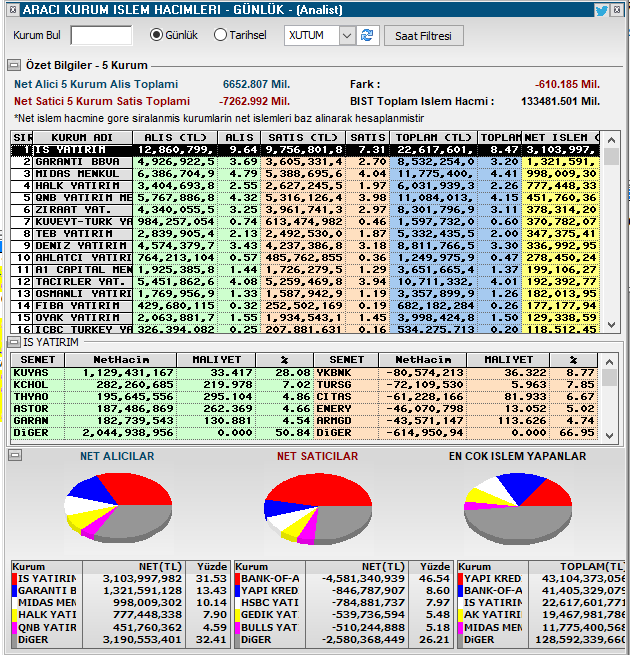Click NetHacim header in left stock table
This screenshot has width=630, height=655.
(121, 360)
